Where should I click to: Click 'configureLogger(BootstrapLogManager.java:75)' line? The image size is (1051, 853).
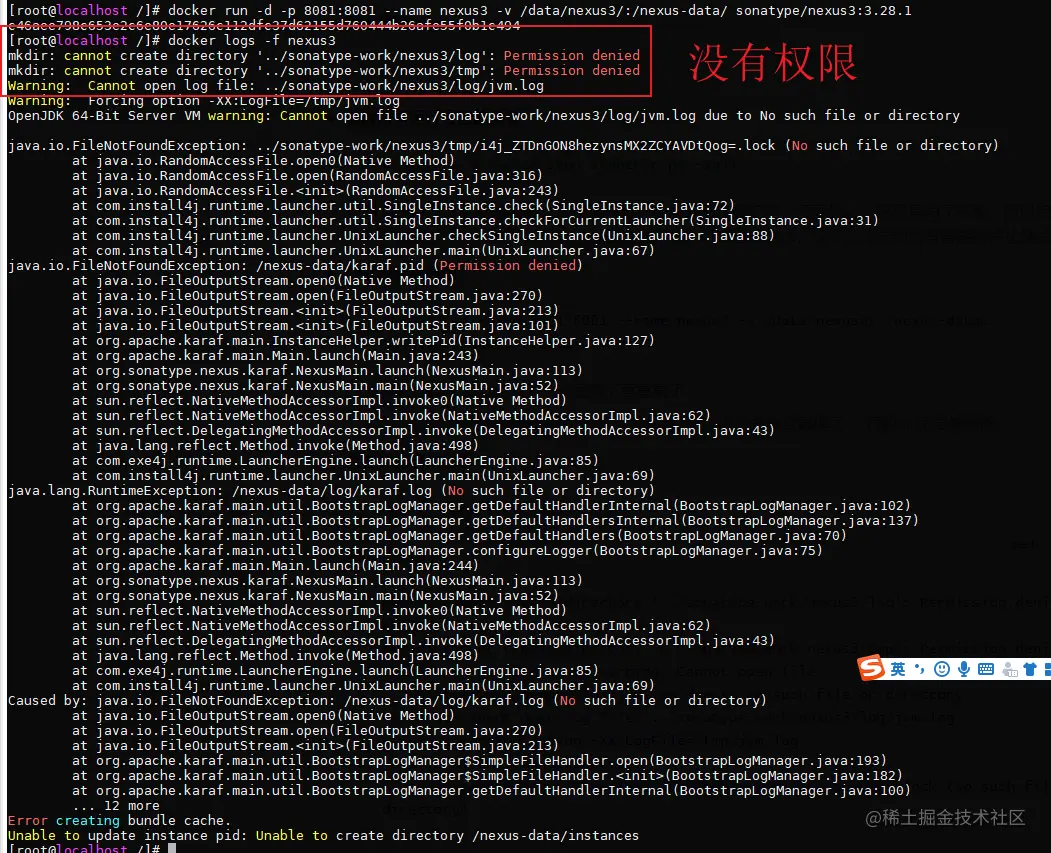(448, 550)
